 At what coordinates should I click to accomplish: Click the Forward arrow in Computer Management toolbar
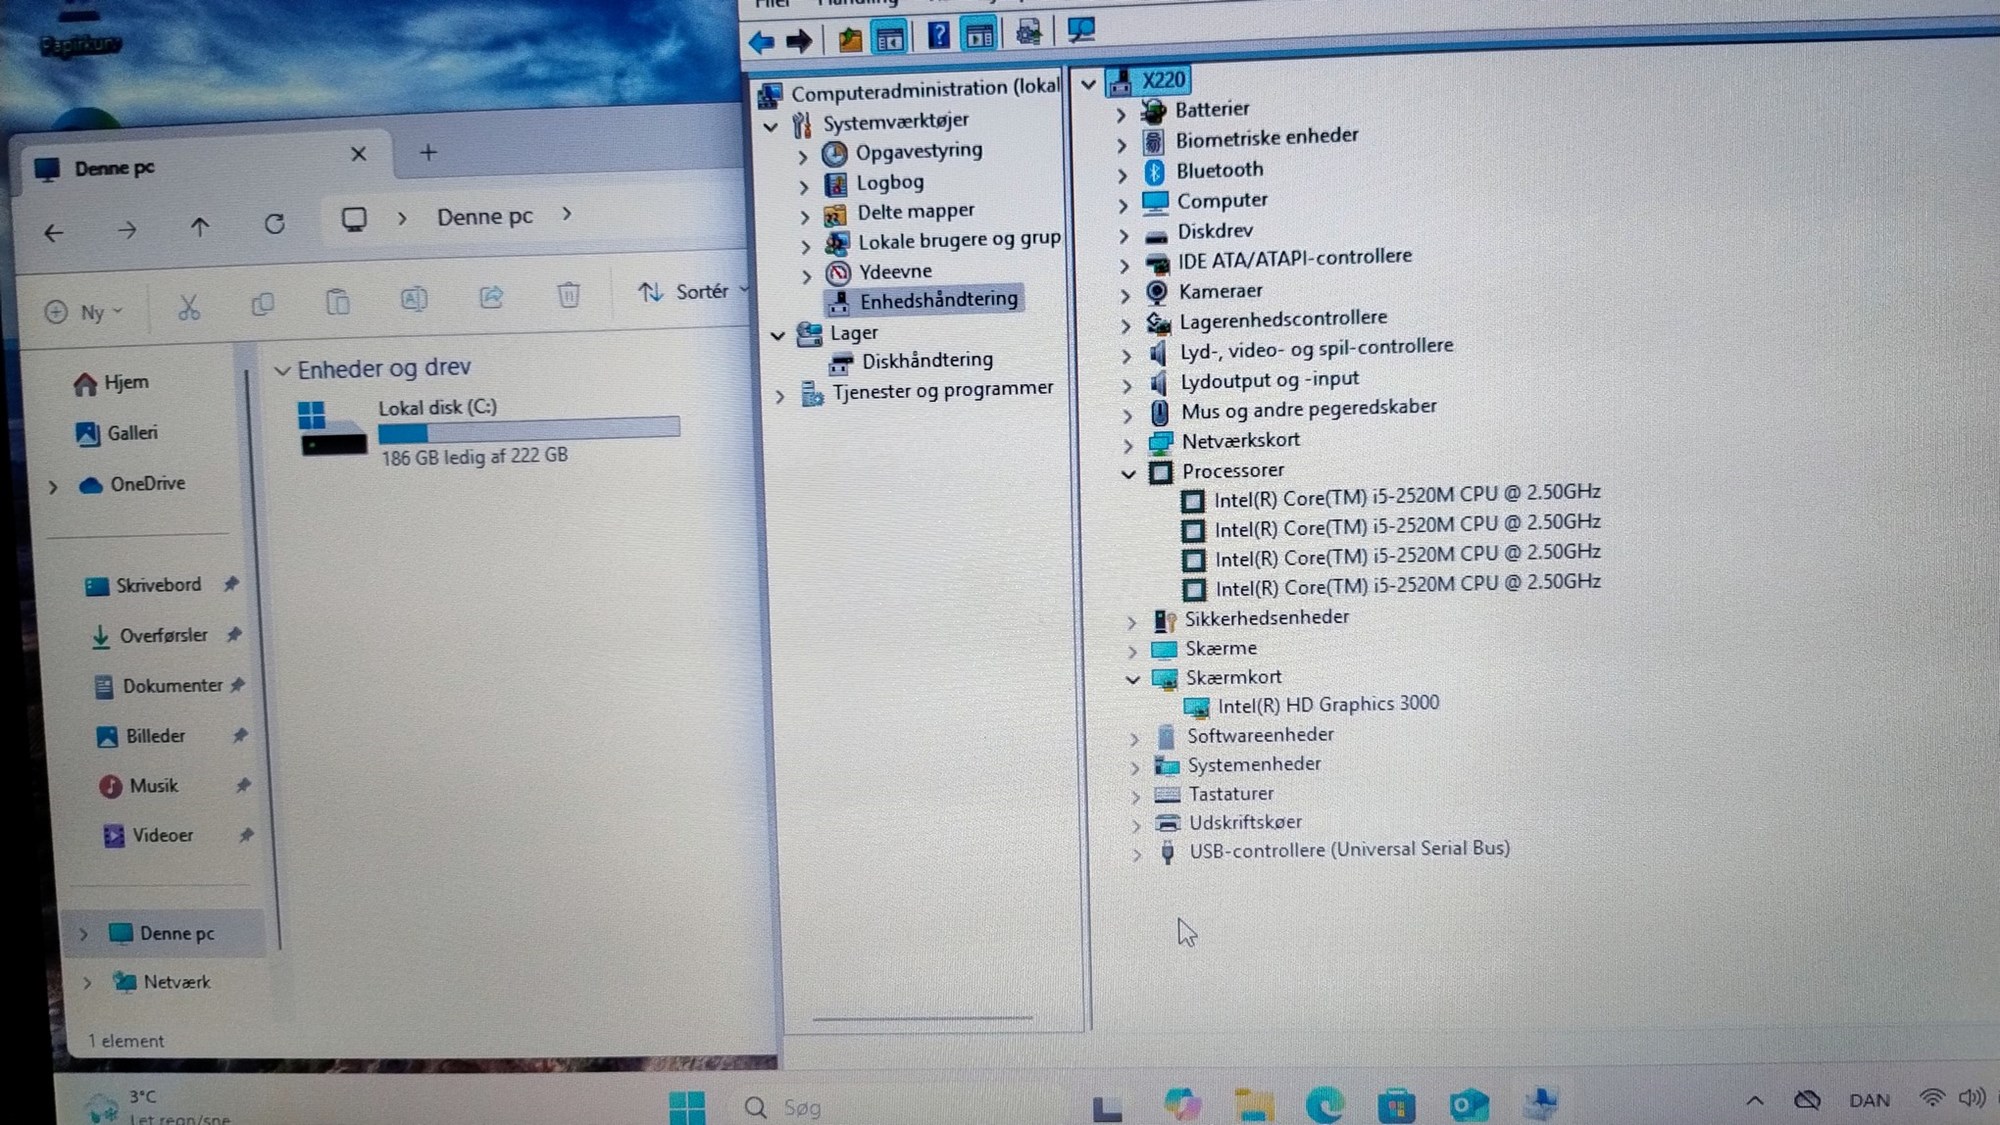pyautogui.click(x=799, y=41)
